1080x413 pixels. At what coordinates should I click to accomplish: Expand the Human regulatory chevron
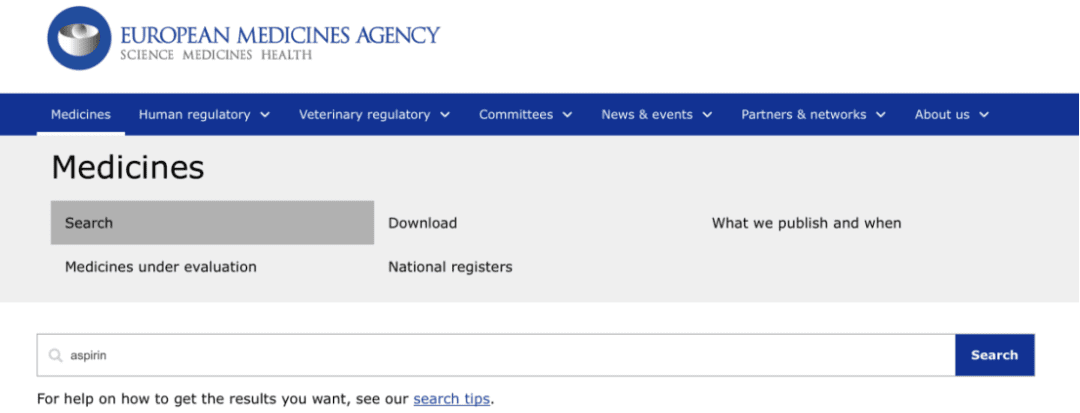(265, 115)
